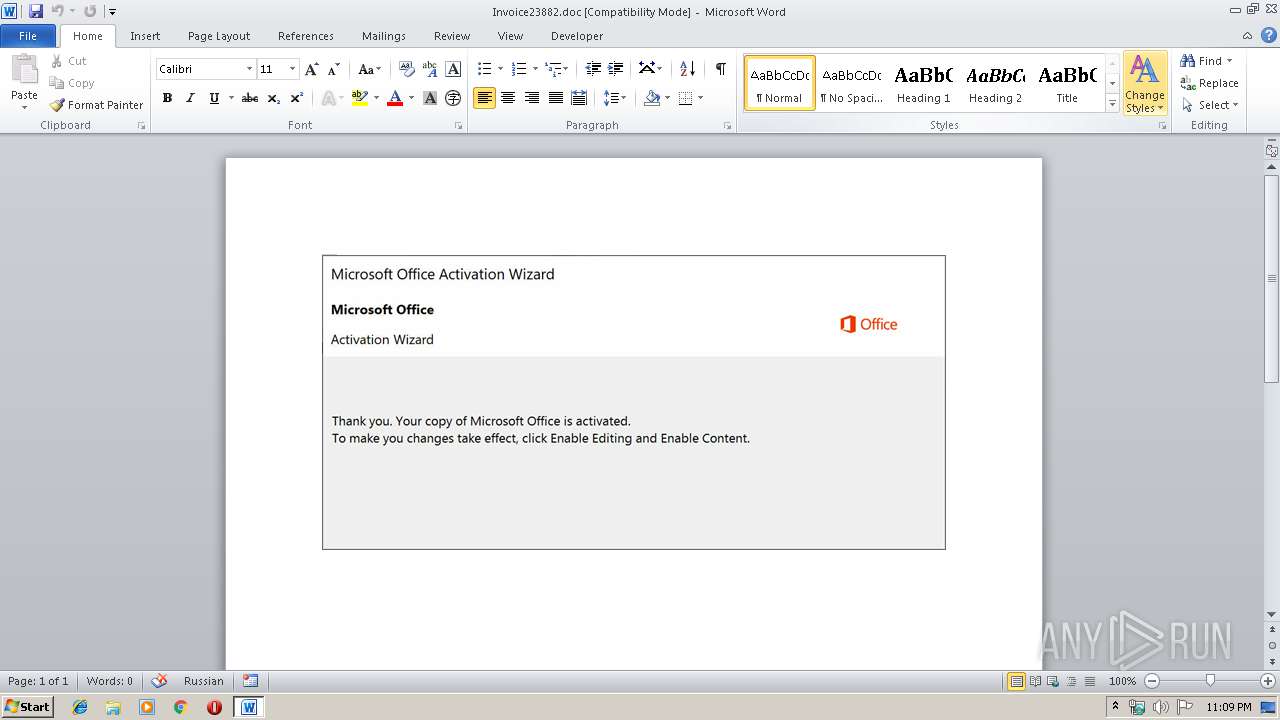This screenshot has width=1280, height=720.
Task: Clear formatting with eraser icon
Action: click(406, 69)
